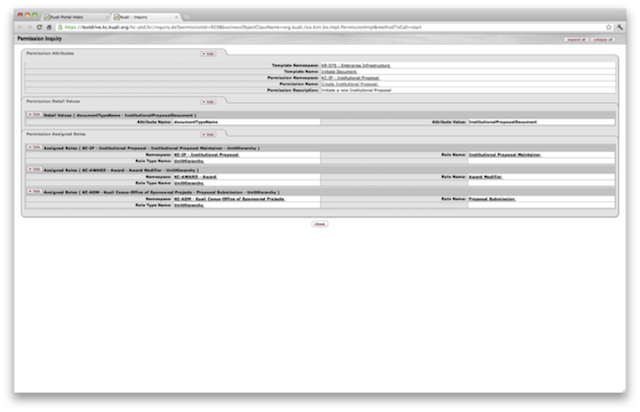Click the collapse all button
Screen dimensions: 640x412
point(603,40)
